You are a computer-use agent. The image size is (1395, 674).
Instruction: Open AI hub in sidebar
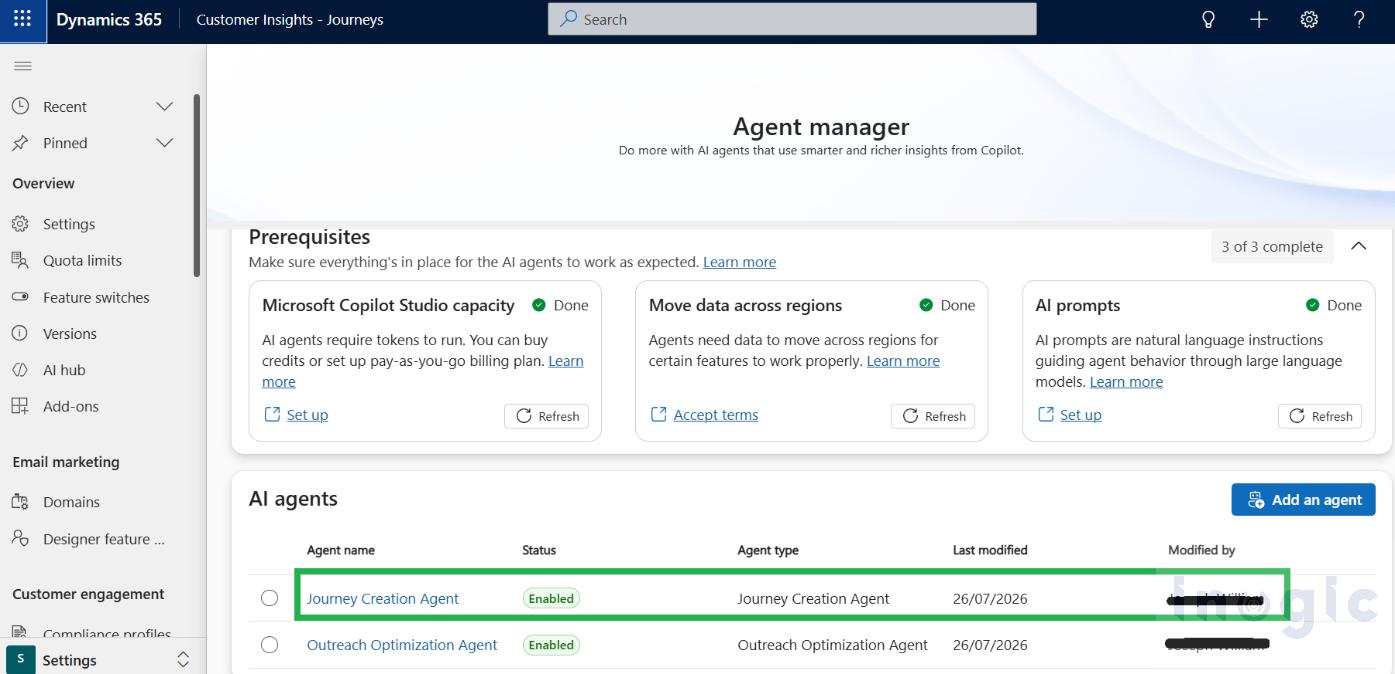click(64, 370)
